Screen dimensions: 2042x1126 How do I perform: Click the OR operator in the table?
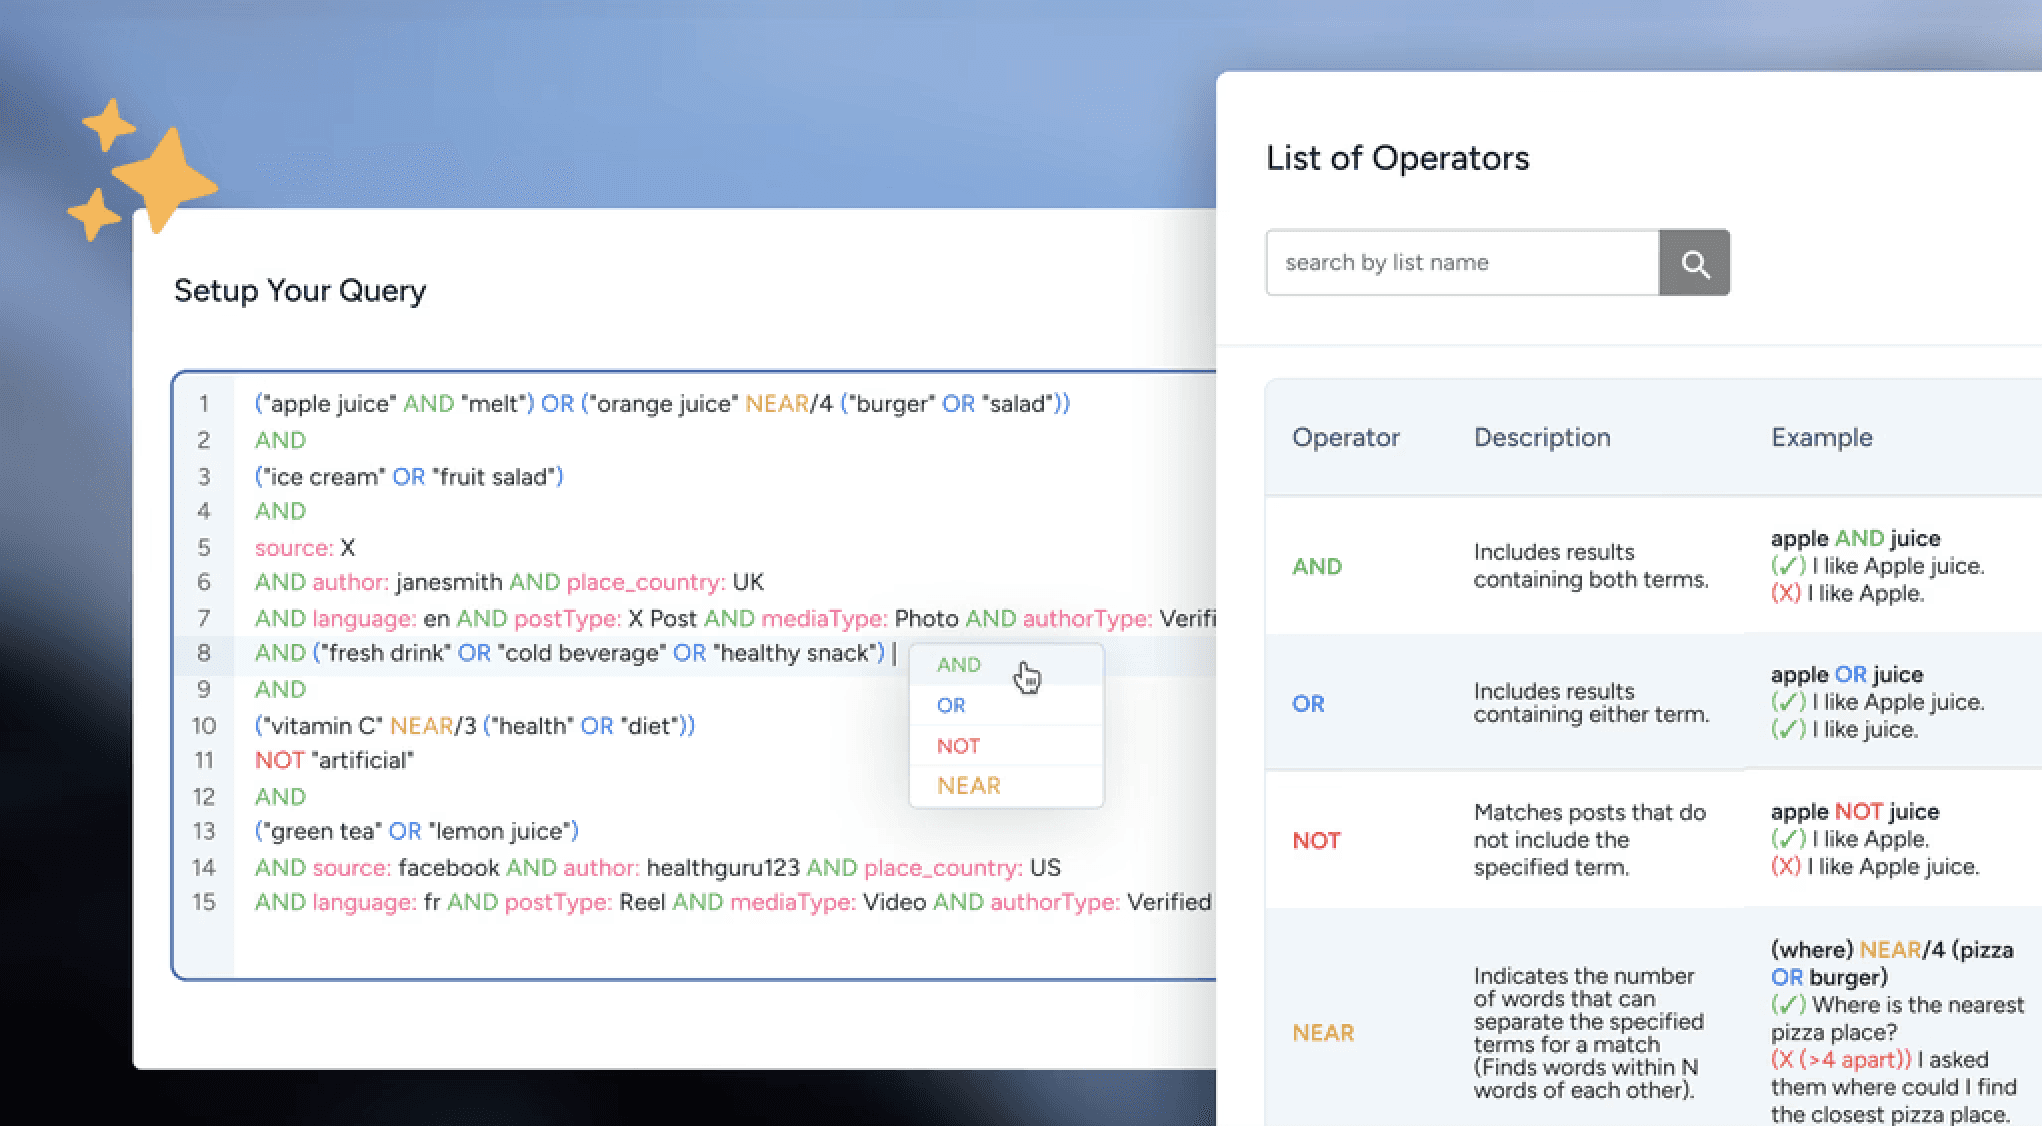pyautogui.click(x=1308, y=704)
